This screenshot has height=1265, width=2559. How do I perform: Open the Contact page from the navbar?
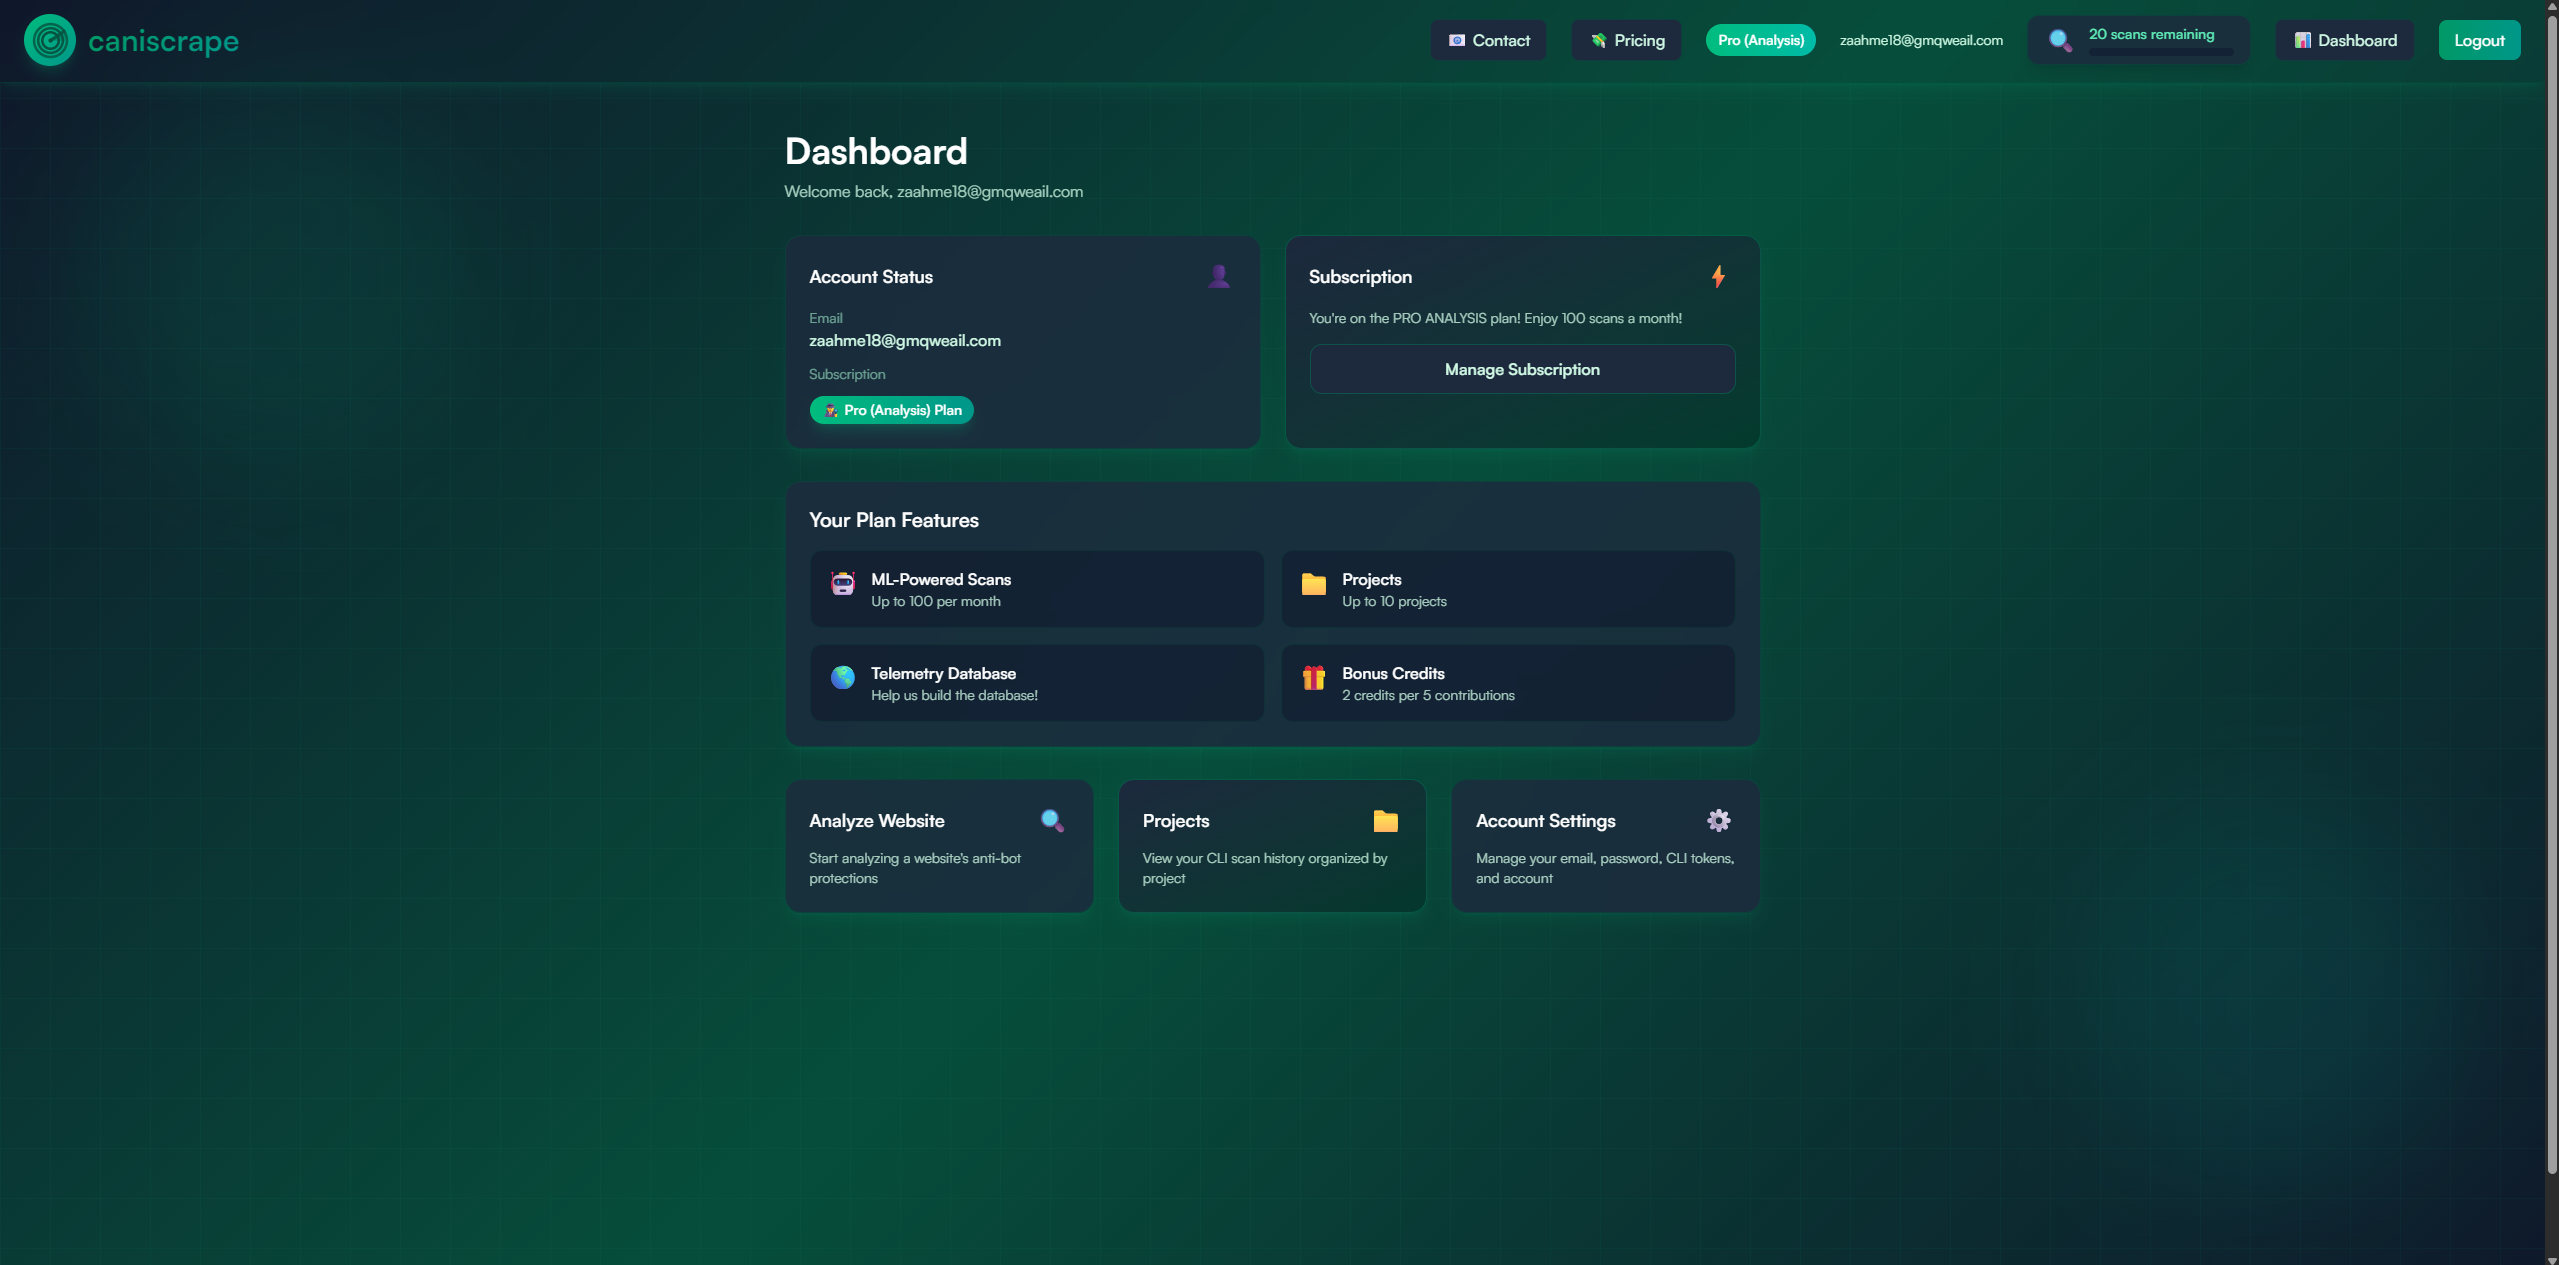click(1488, 40)
